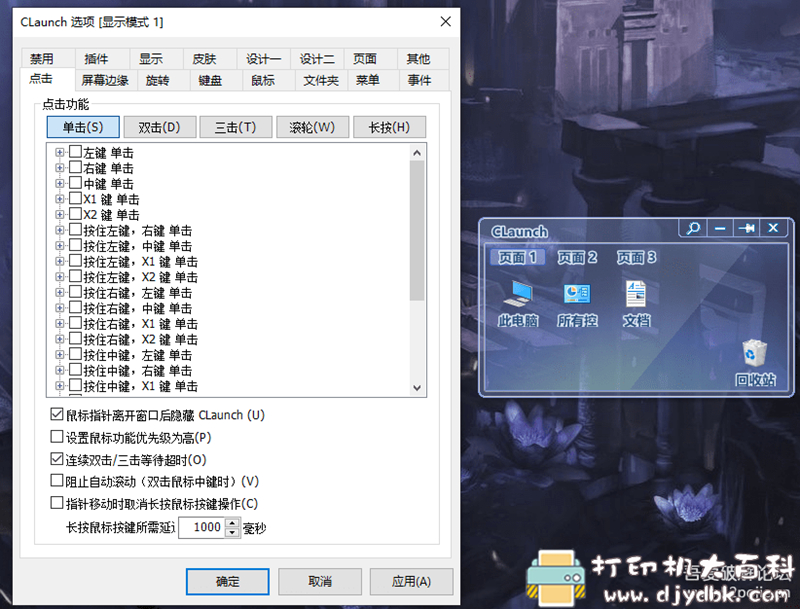Expand the 中键 单击 tree node
The width and height of the screenshot is (800, 609).
pyautogui.click(x=60, y=184)
